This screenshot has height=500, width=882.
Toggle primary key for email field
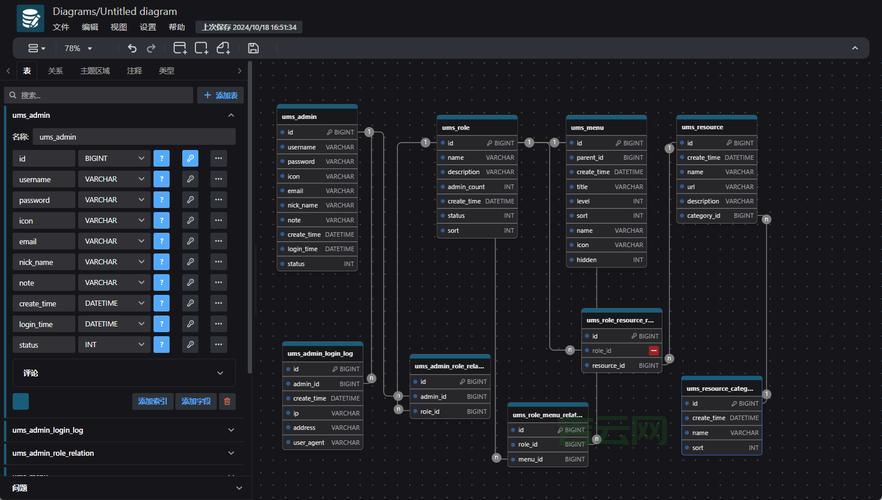click(190, 241)
